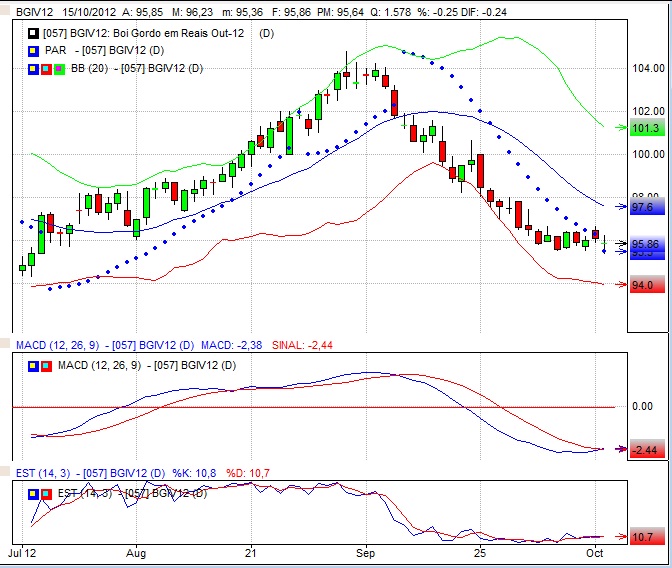Viewport: 672px width, 568px height.
Task: Click the red signal icon in MACD legend
Action: (46, 365)
